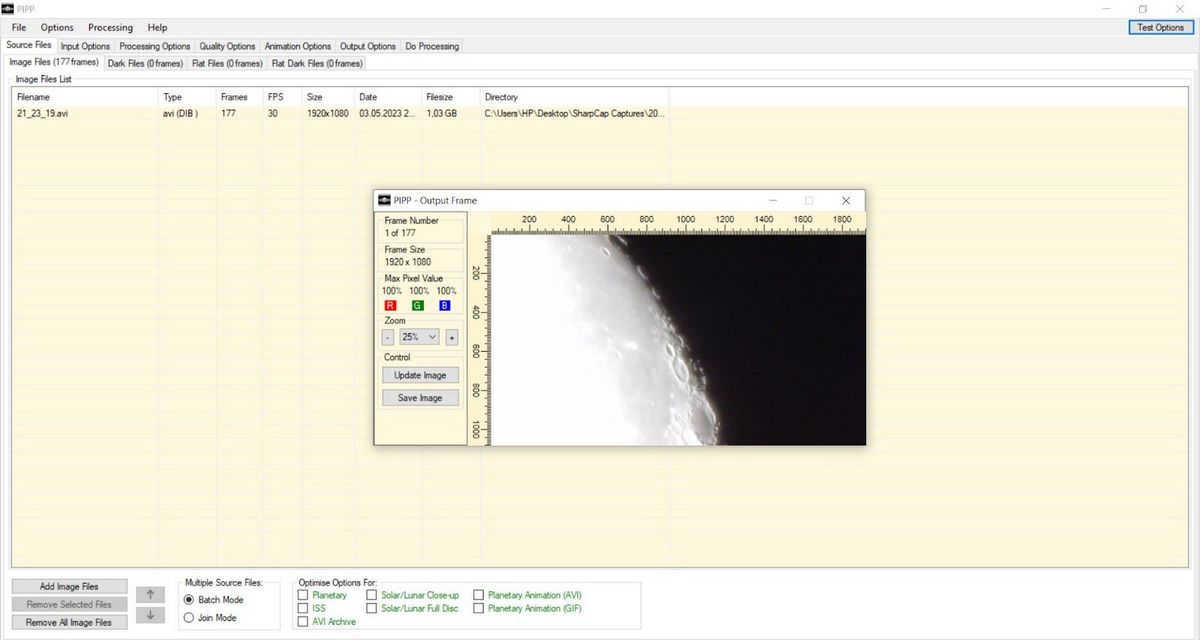1200x640 pixels.
Task: Select the file row 21_23_19.avi
Action: (x=340, y=113)
